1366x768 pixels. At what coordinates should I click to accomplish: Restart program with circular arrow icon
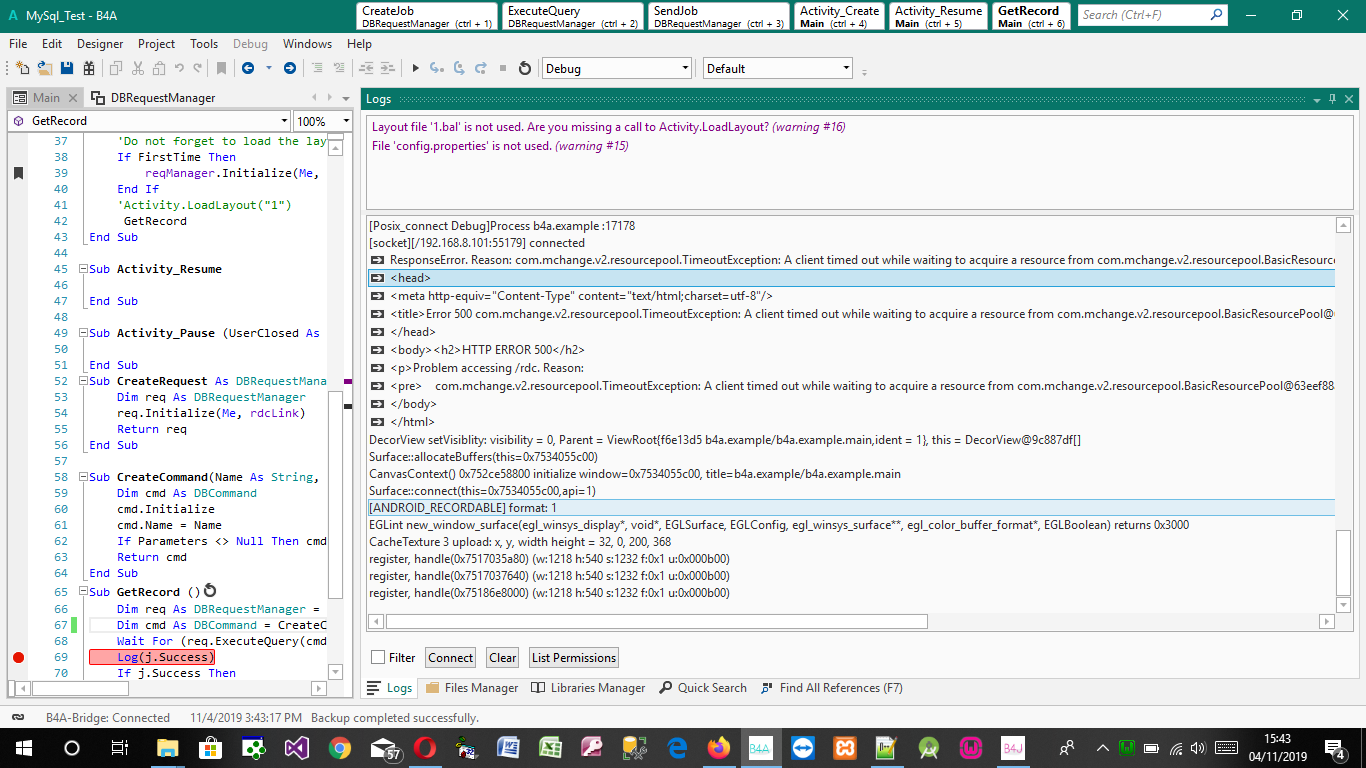[x=525, y=68]
